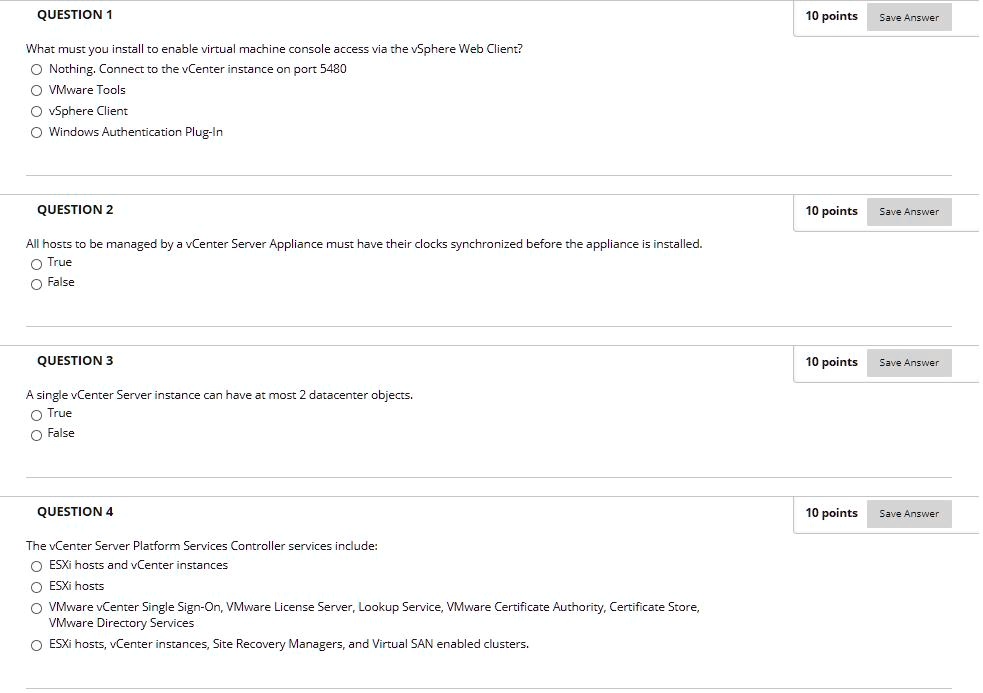Viewport: 983px width, 693px height.
Task: Click the QUESTION 4 heading
Action: point(75,512)
